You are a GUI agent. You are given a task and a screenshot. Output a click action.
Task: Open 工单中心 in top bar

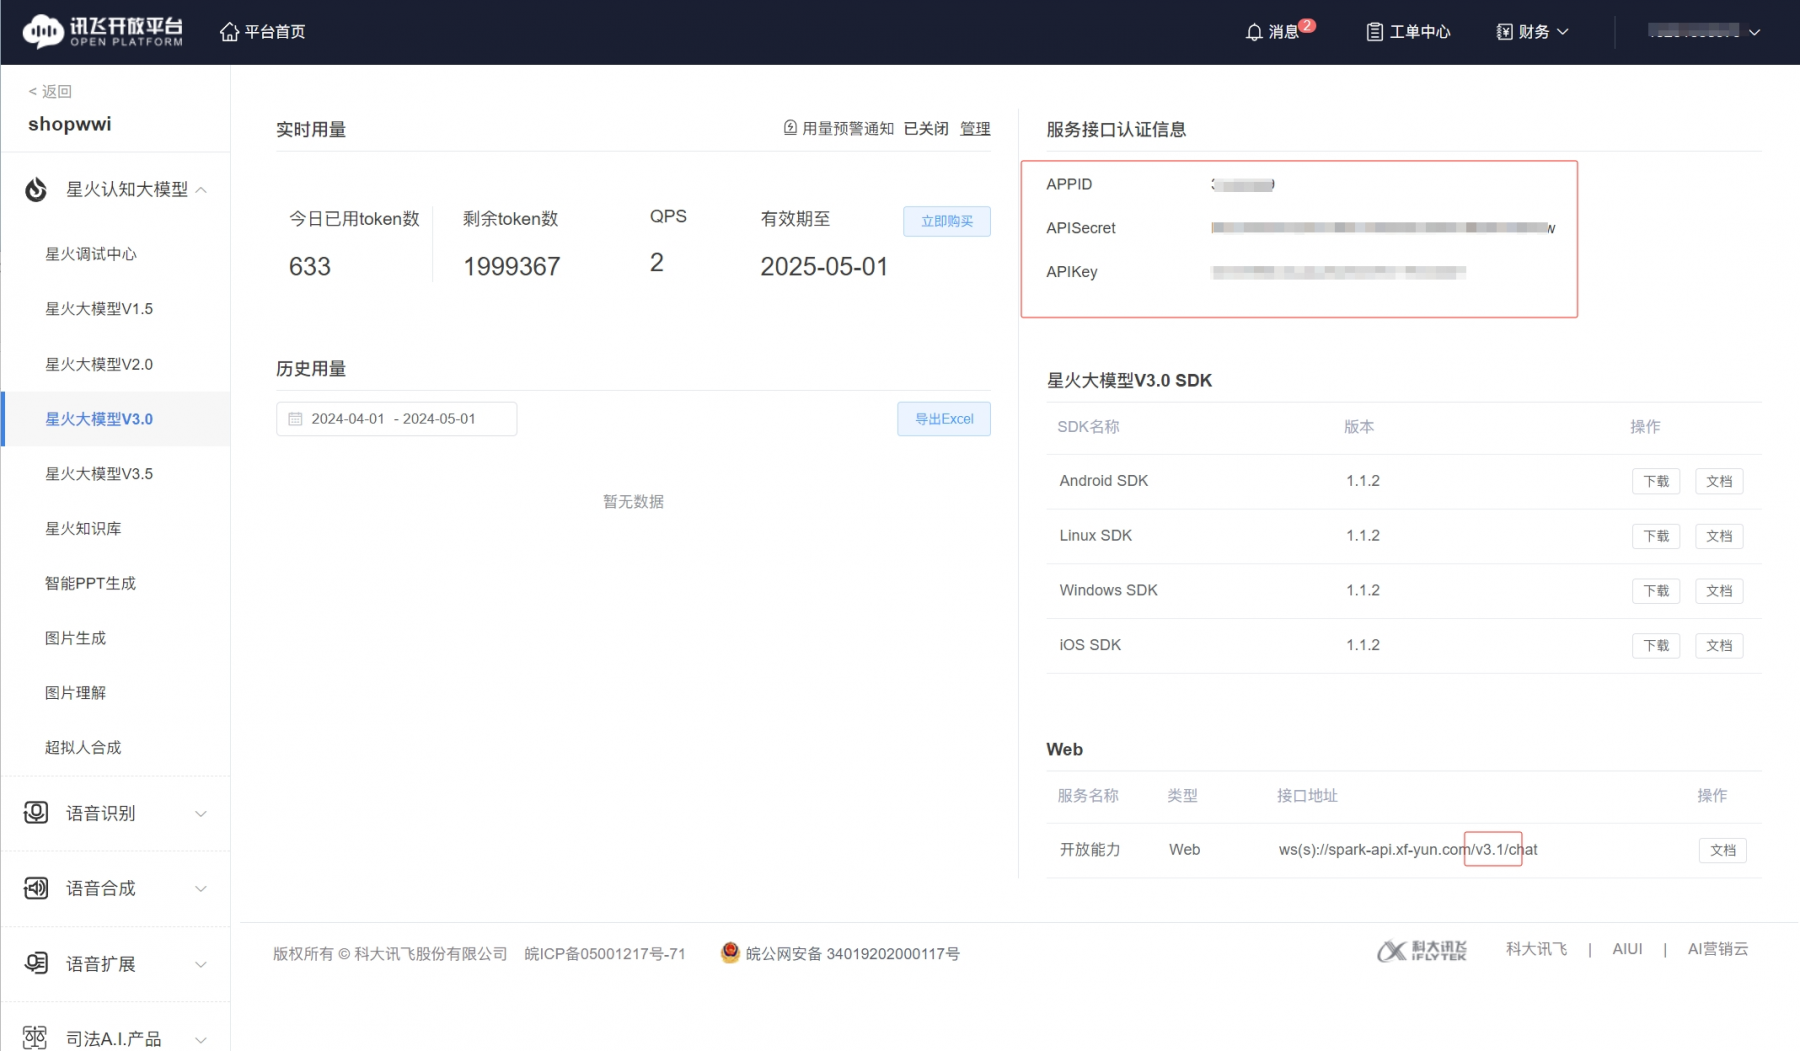(x=1420, y=32)
